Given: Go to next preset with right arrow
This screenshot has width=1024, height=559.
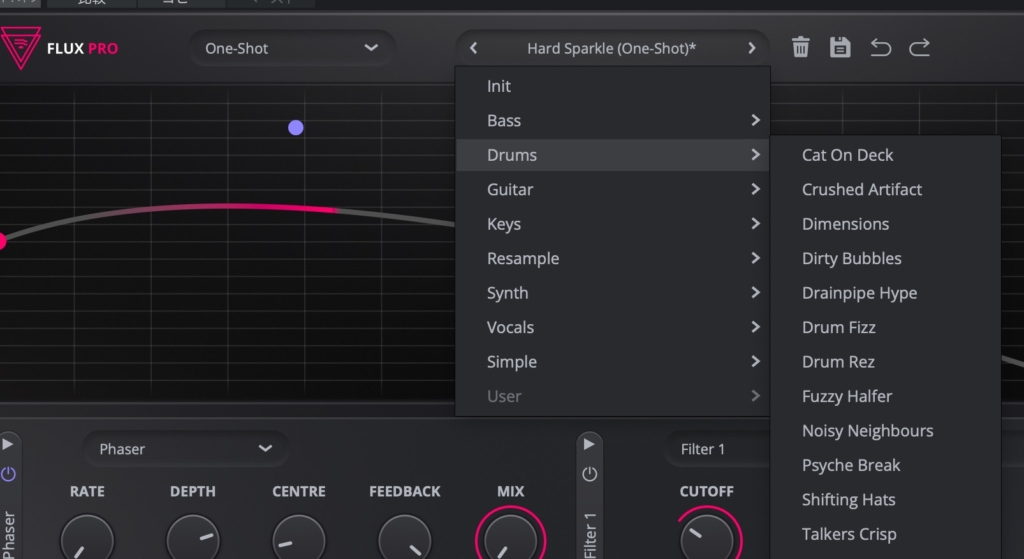Looking at the screenshot, I should click(x=751, y=48).
